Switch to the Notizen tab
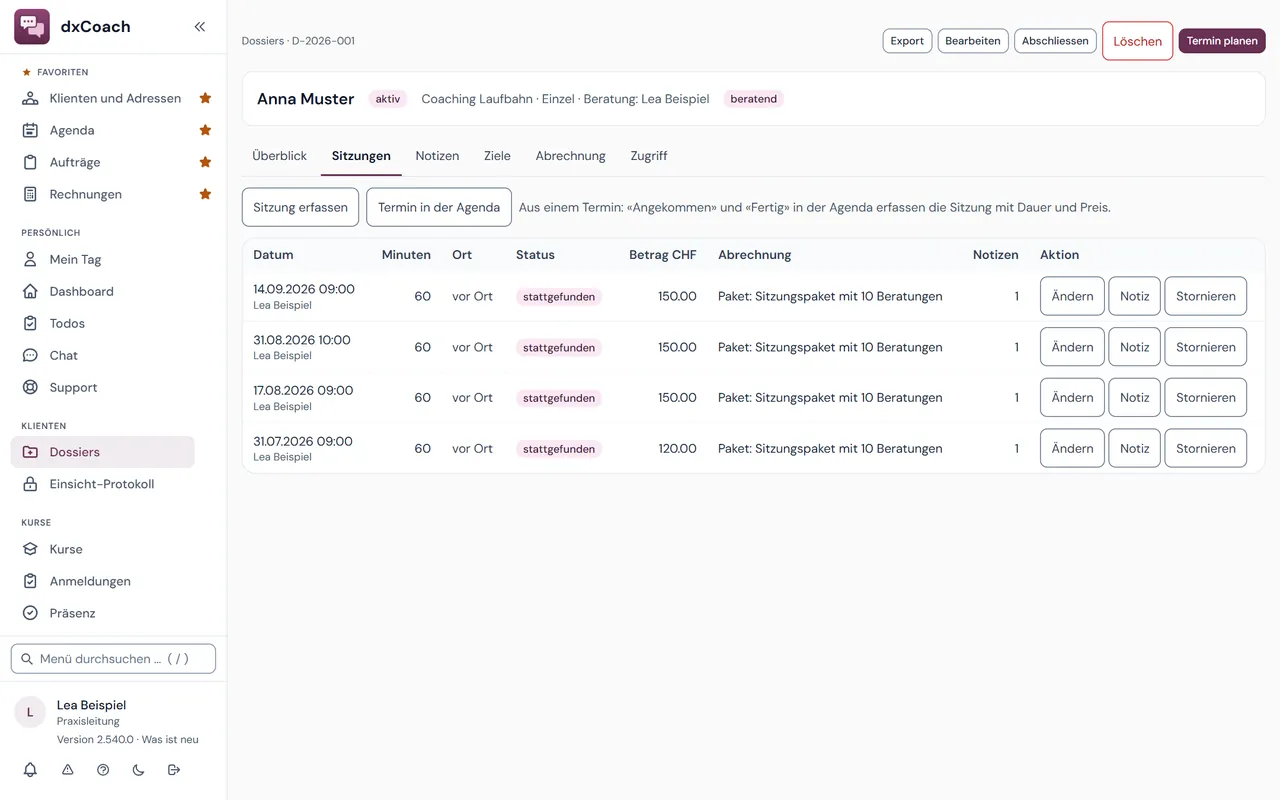Viewport: 1280px width, 800px height. [437, 156]
